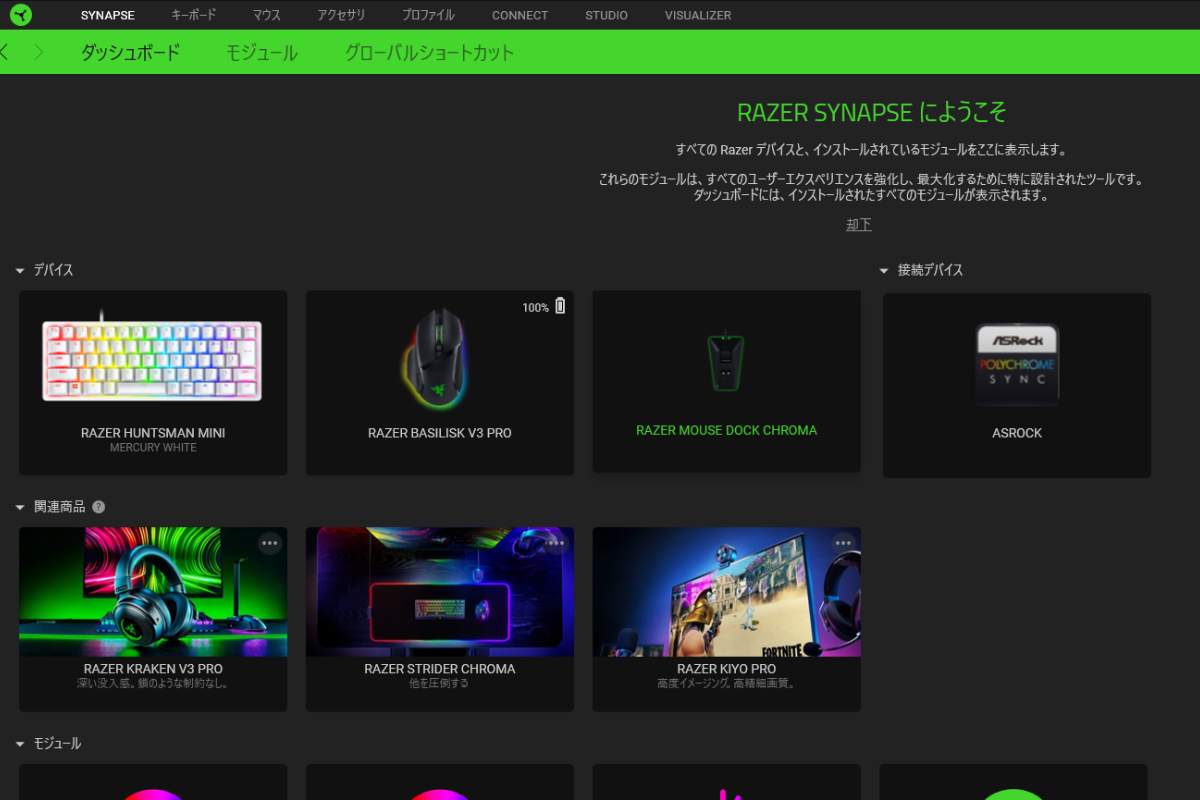This screenshot has width=1200, height=800.
Task: Open the Razer Strider Chroma product image
Action: tap(440, 592)
